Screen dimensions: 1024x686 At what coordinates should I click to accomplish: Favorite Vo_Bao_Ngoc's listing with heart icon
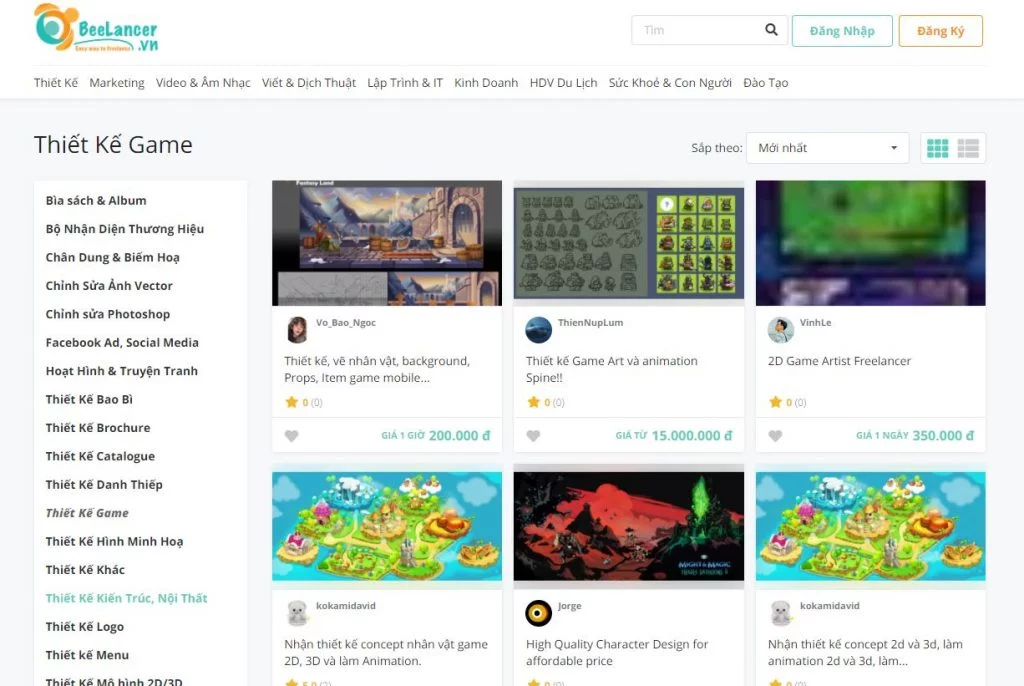pos(291,436)
